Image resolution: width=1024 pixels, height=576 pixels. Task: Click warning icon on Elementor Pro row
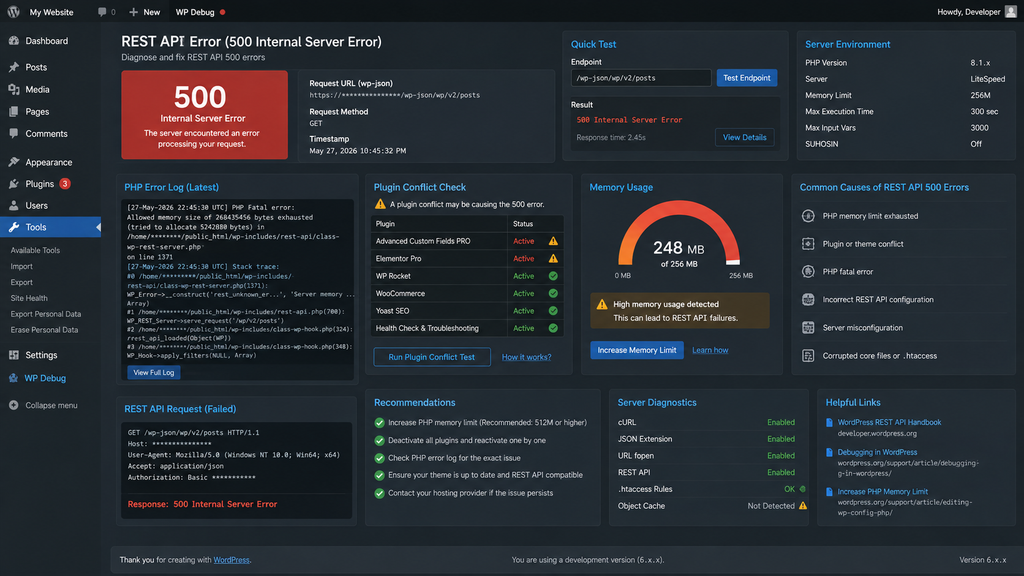click(553, 259)
